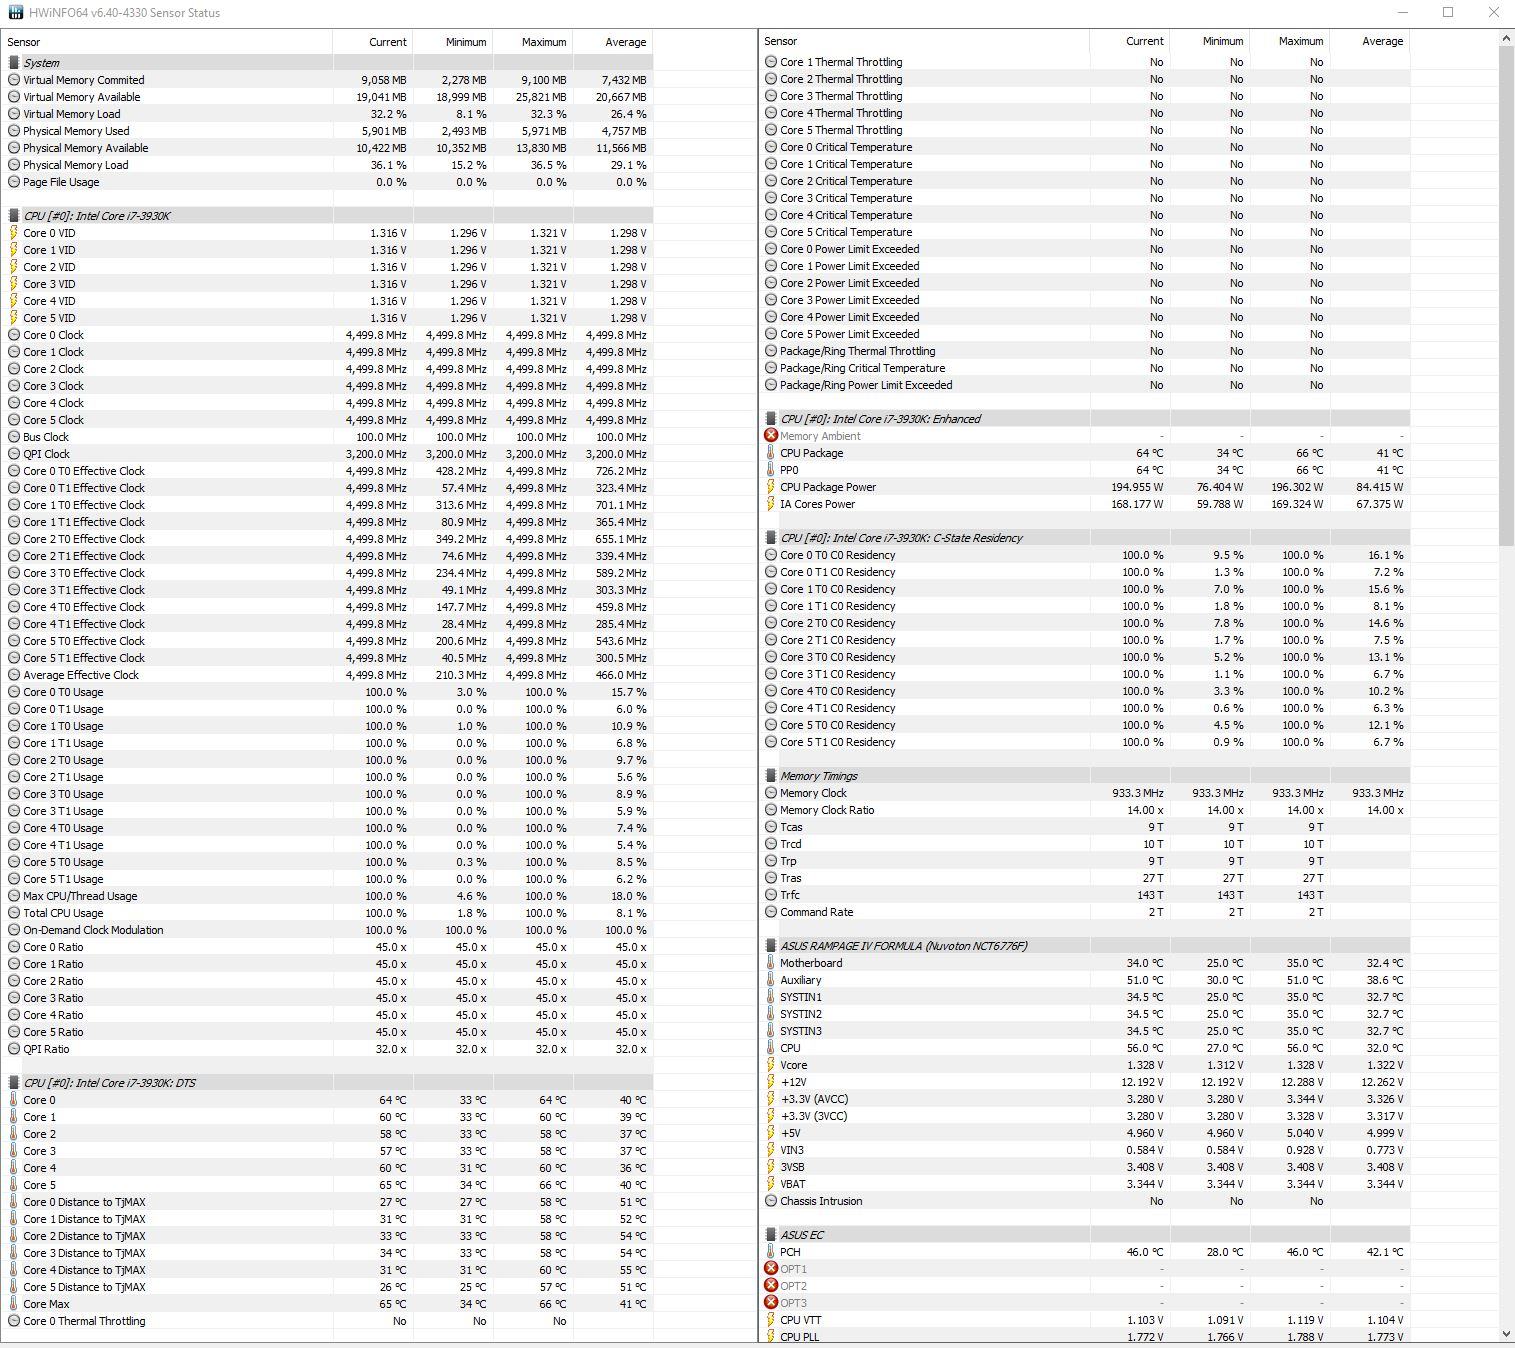The image size is (1515, 1348).
Task: Select the Core 4 Ratio row
Action: point(328,1015)
